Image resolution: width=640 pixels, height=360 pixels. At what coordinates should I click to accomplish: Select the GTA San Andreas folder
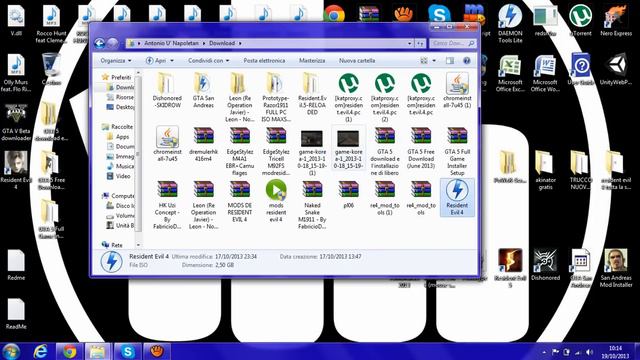tap(203, 91)
